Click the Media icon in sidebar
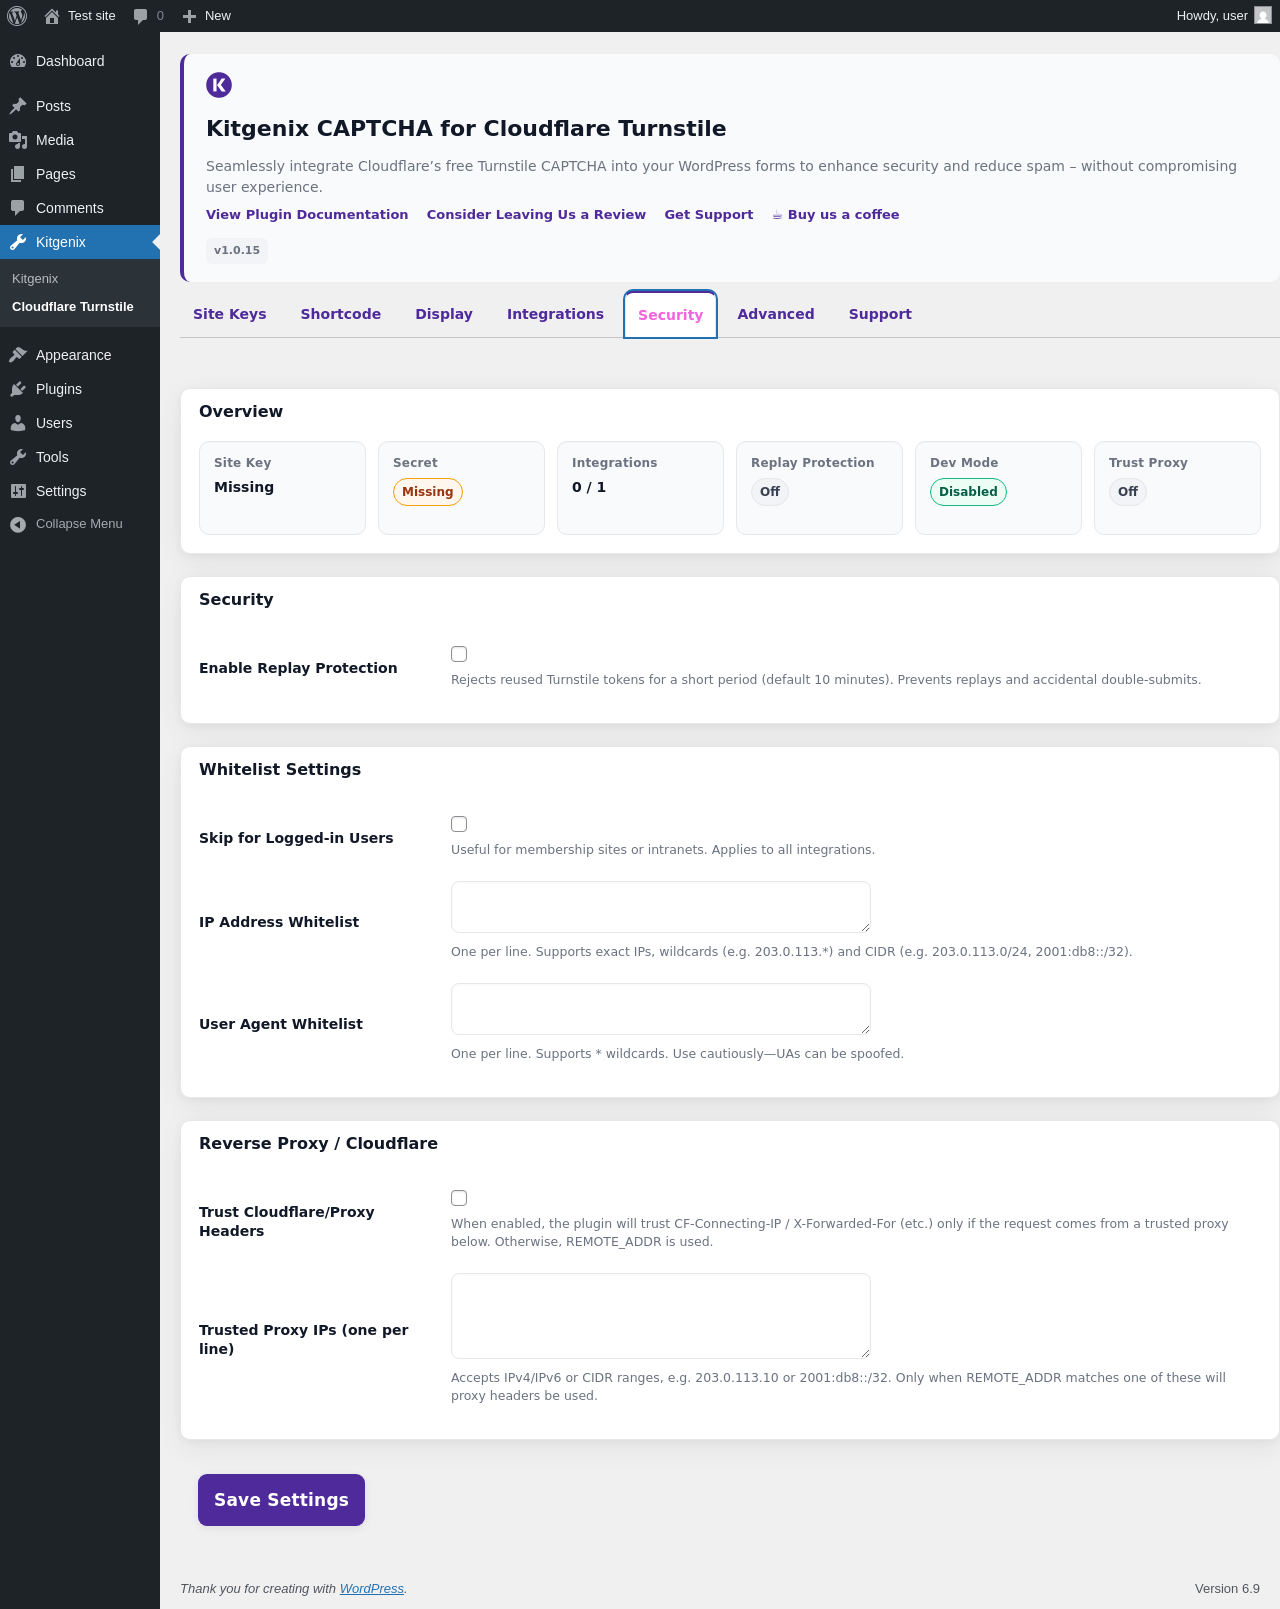 (x=18, y=140)
